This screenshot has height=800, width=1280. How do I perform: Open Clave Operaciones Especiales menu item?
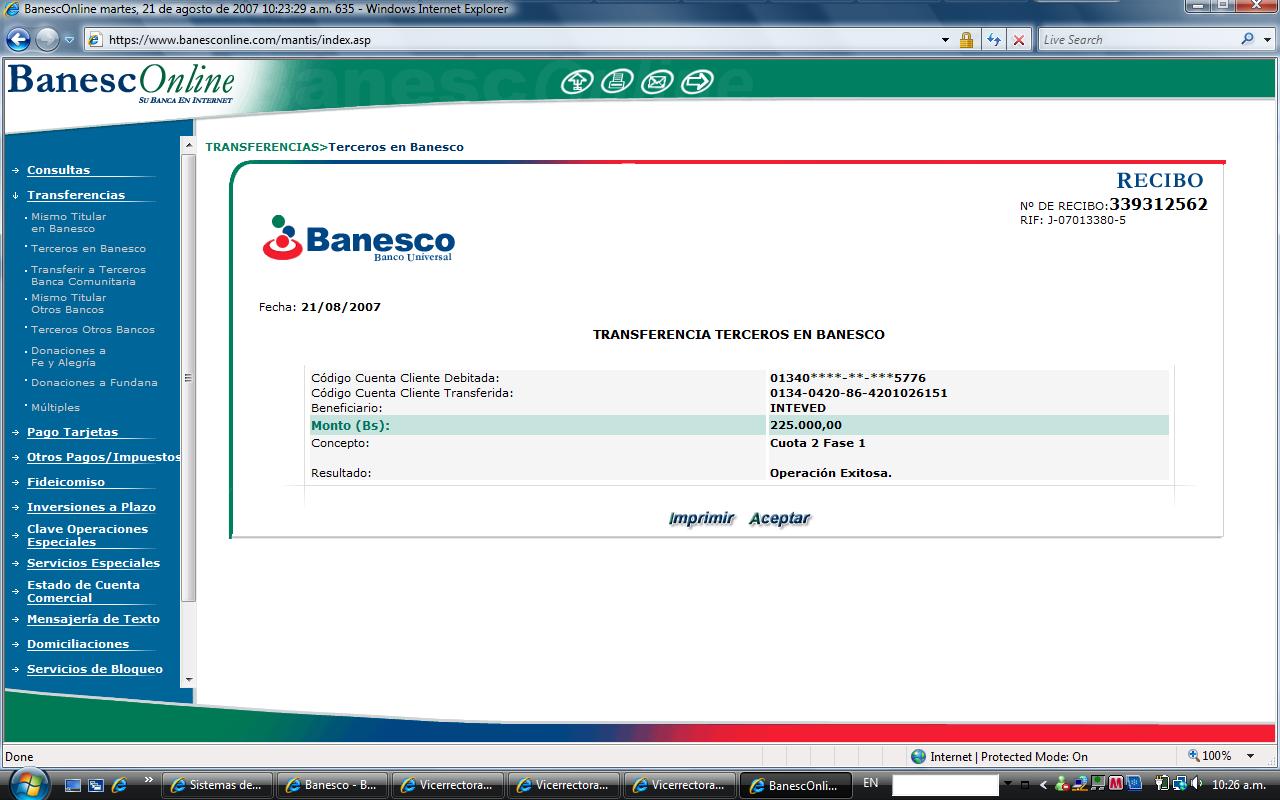point(87,535)
